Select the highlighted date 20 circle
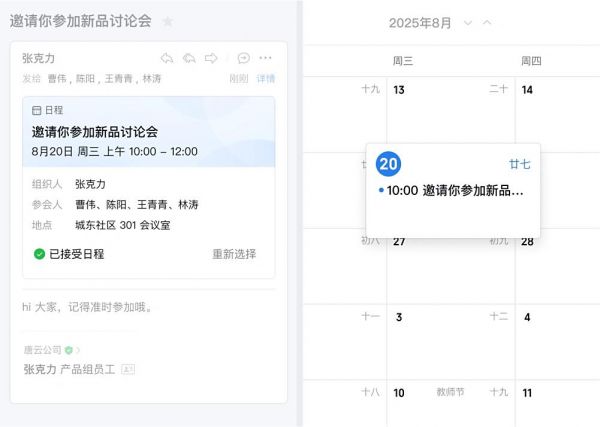Image resolution: width=600 pixels, height=427 pixels. [x=389, y=164]
